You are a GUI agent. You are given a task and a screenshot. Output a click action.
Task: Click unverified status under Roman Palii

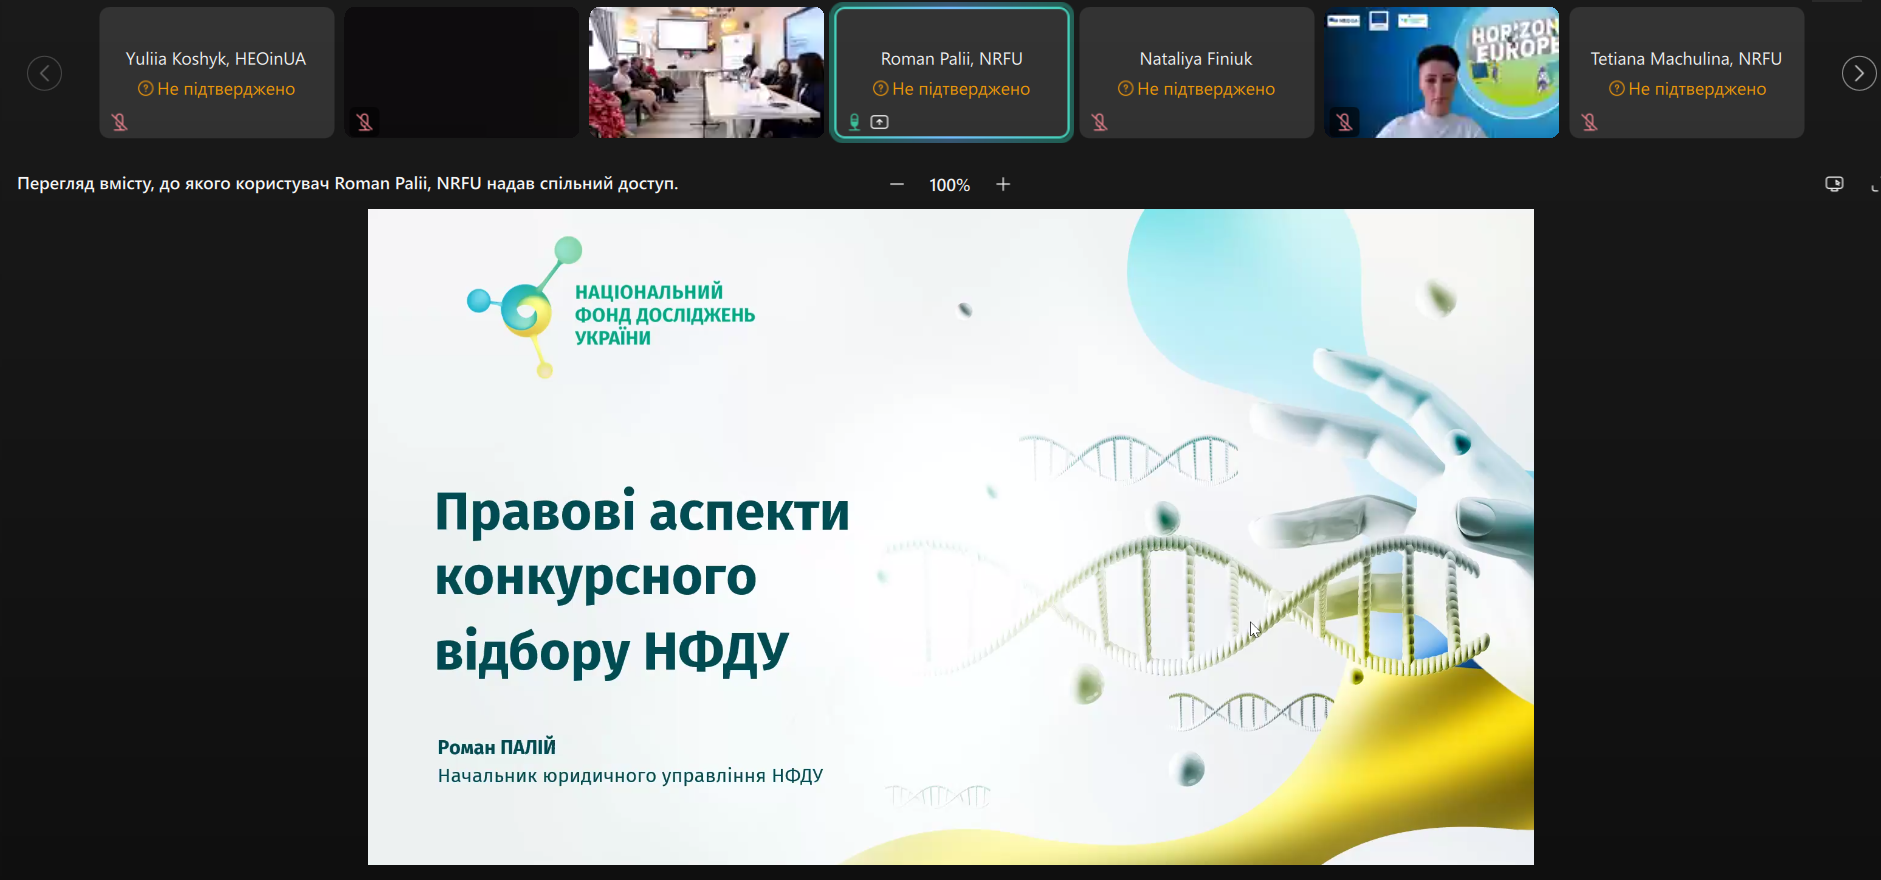click(x=951, y=89)
